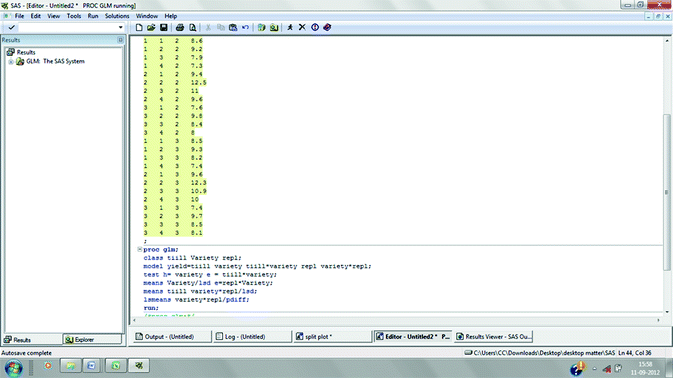Viewport: 673px width, 378px height.
Task: Expand the GLM: The SAS System node
Action: (11, 62)
